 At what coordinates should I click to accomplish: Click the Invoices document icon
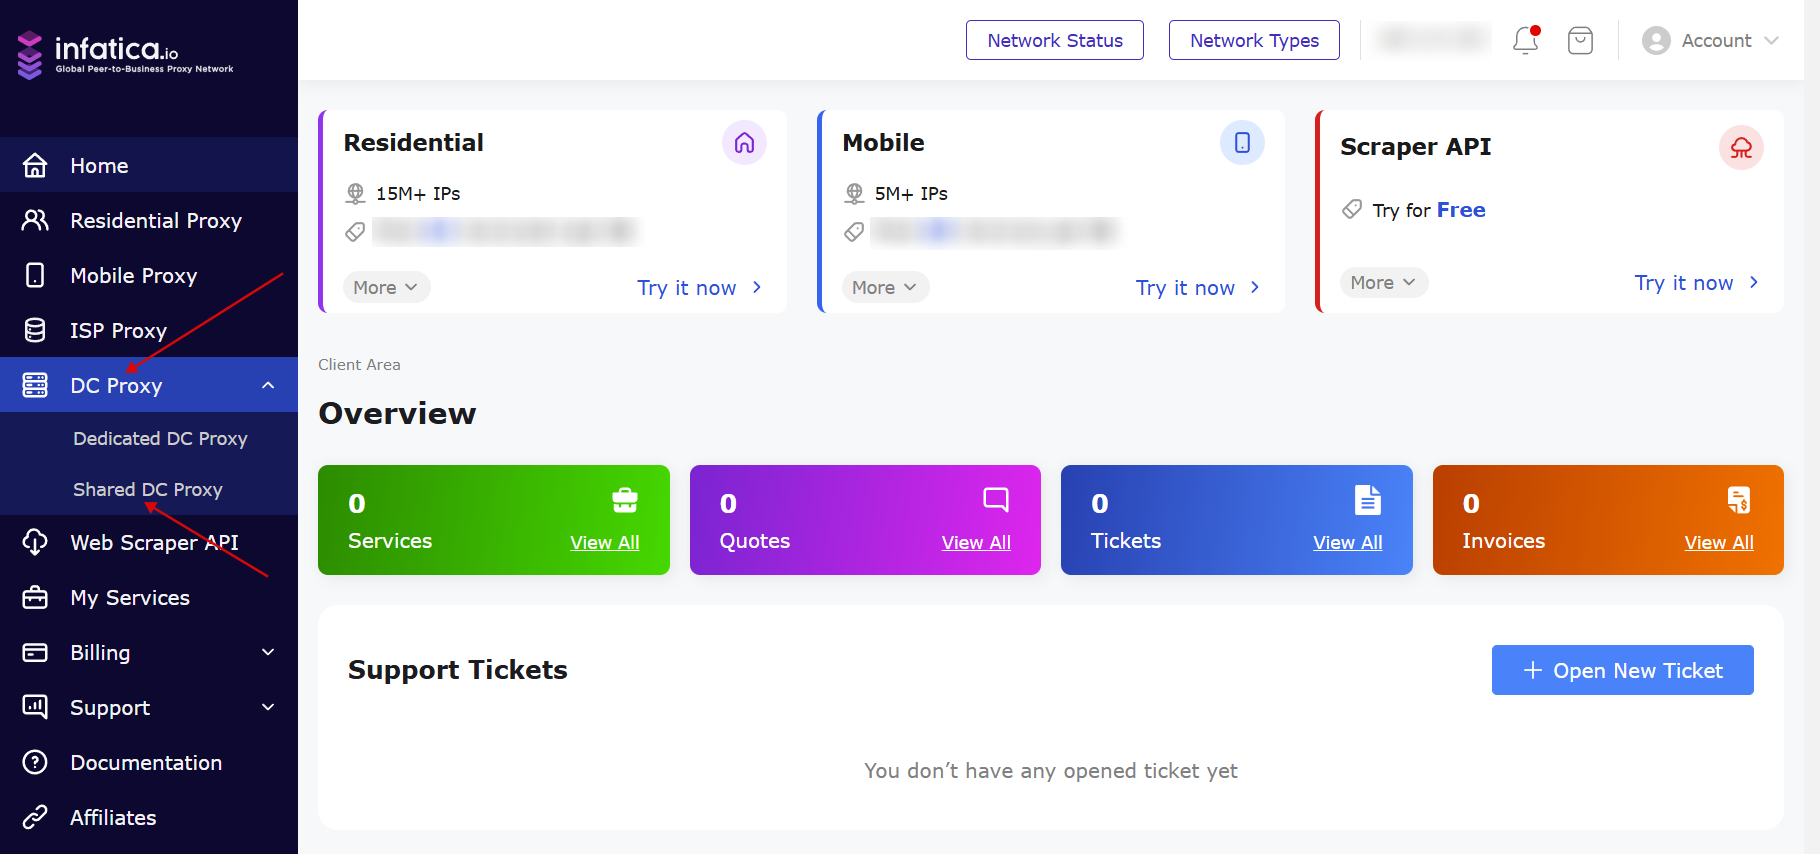click(x=1739, y=499)
